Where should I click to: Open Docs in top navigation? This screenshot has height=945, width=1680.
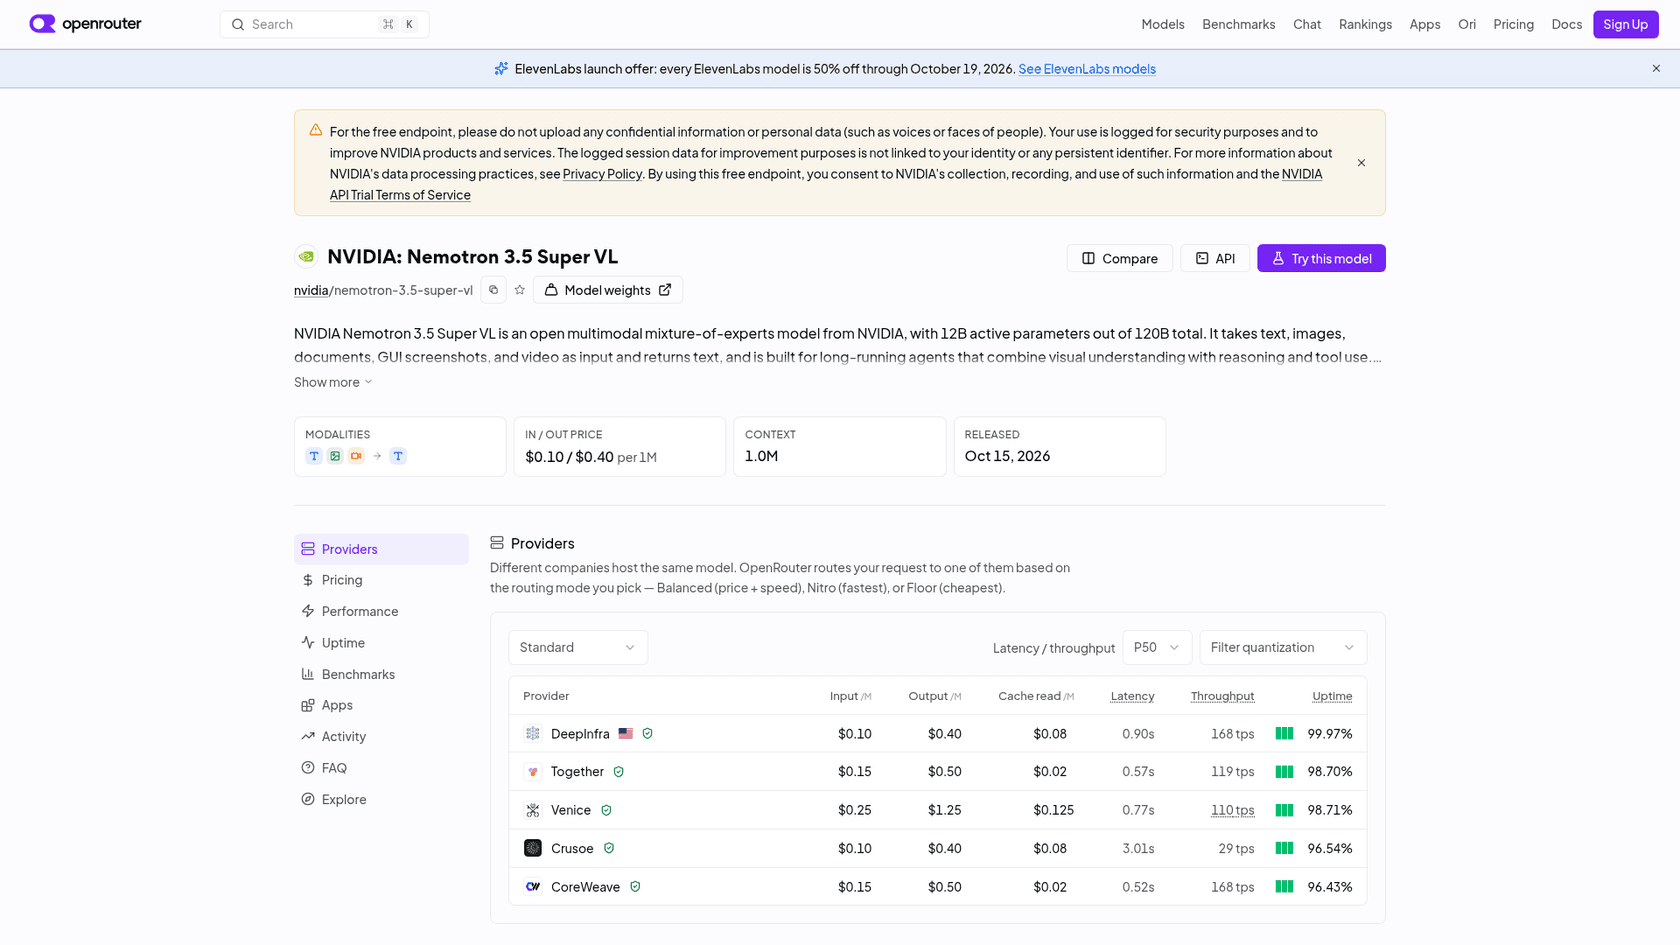pyautogui.click(x=1567, y=24)
